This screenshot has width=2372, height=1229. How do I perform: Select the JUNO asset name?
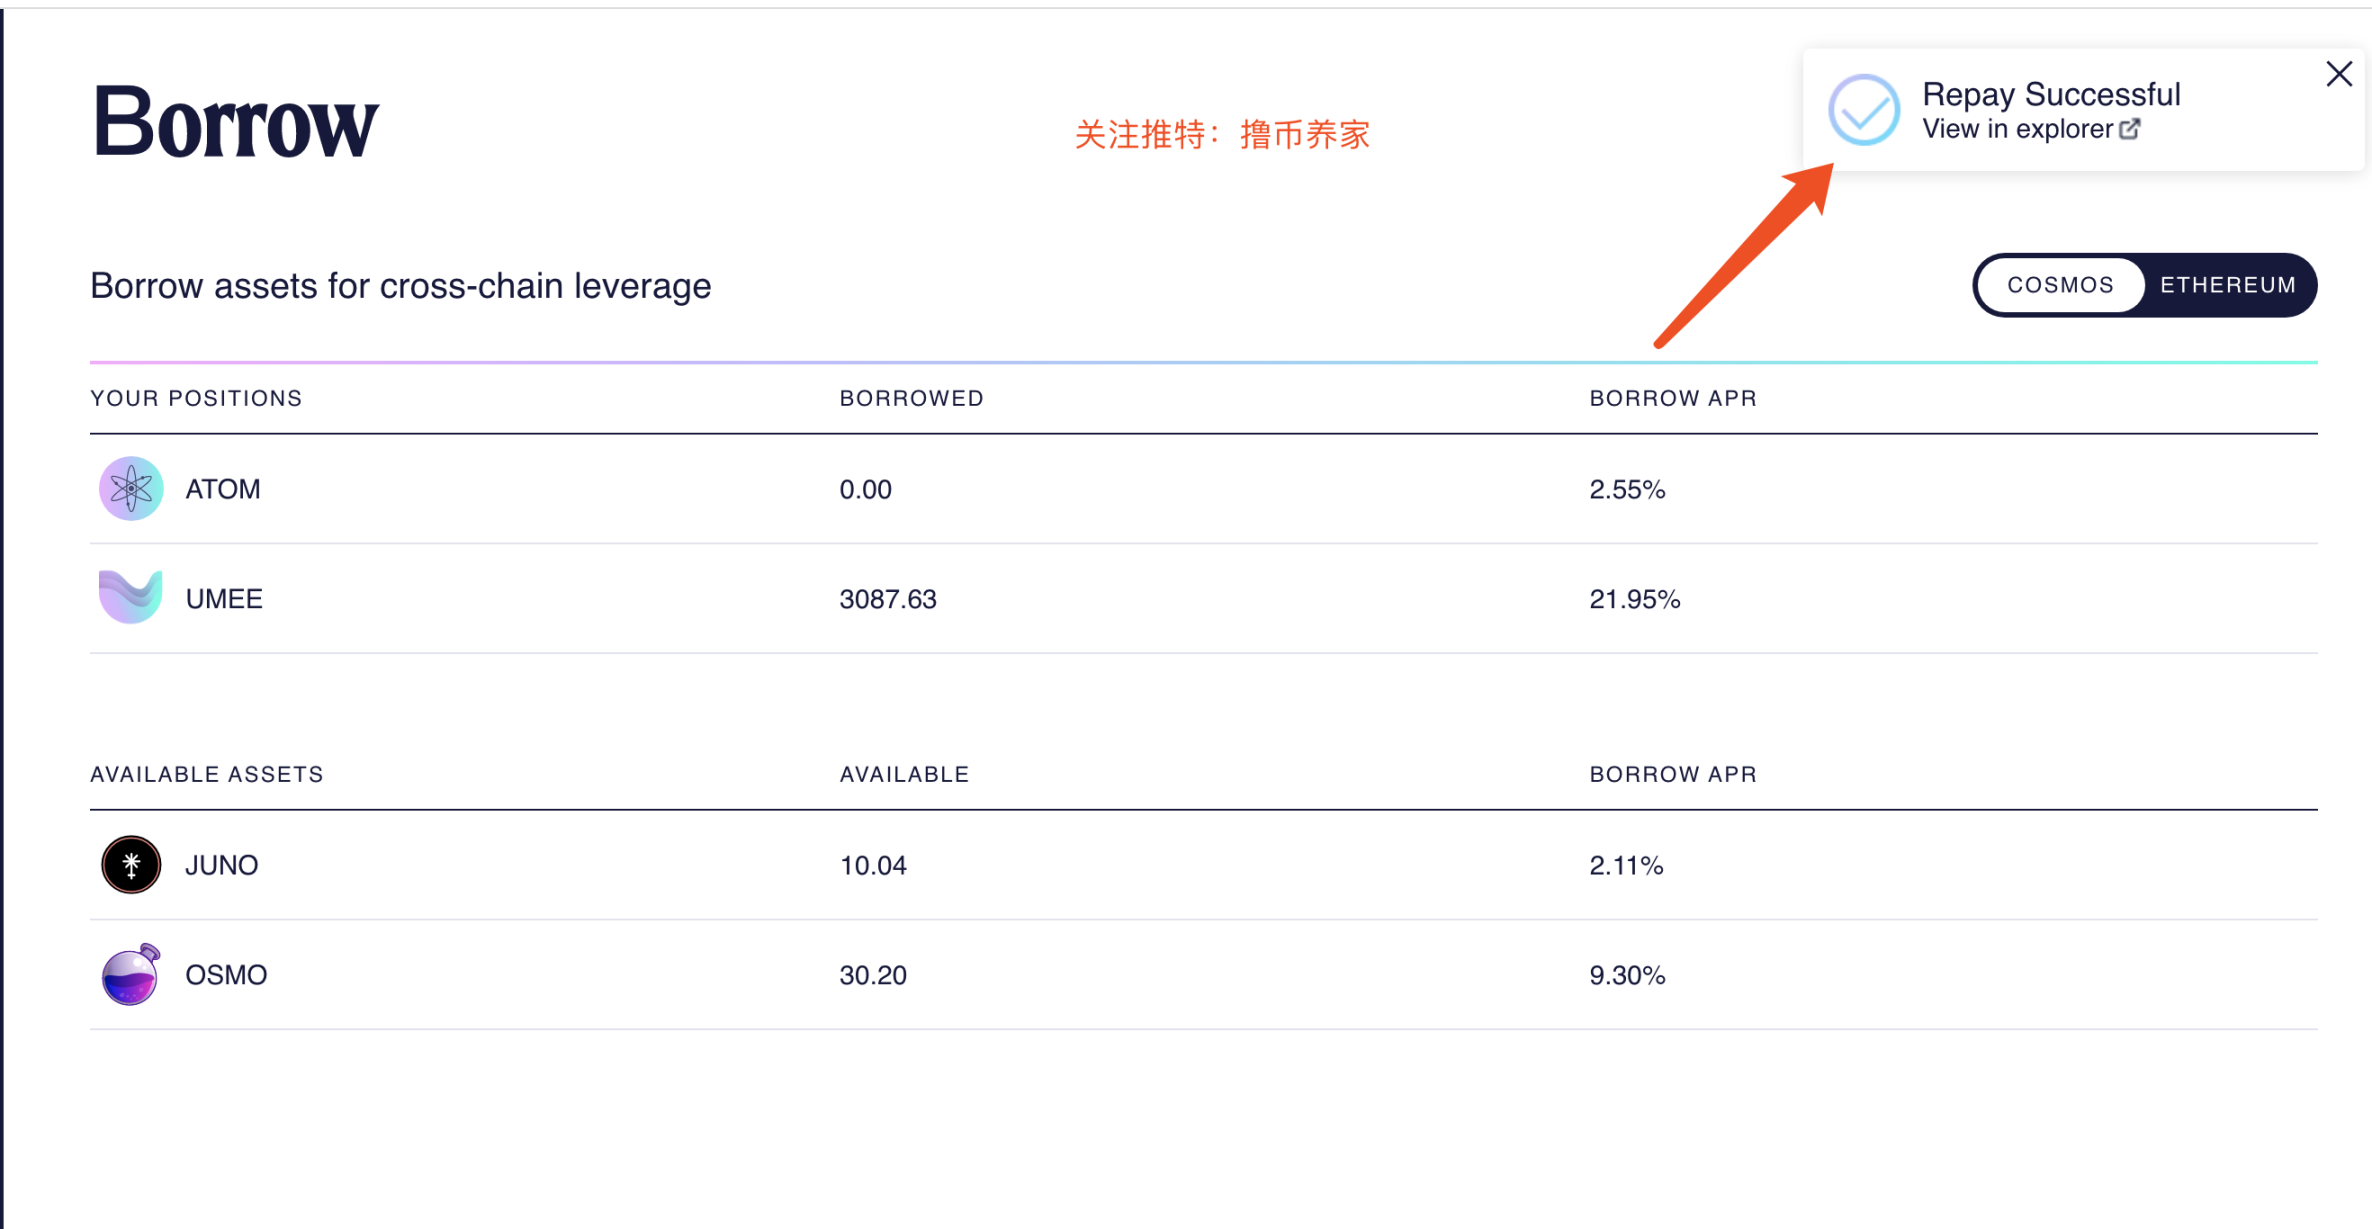click(222, 865)
